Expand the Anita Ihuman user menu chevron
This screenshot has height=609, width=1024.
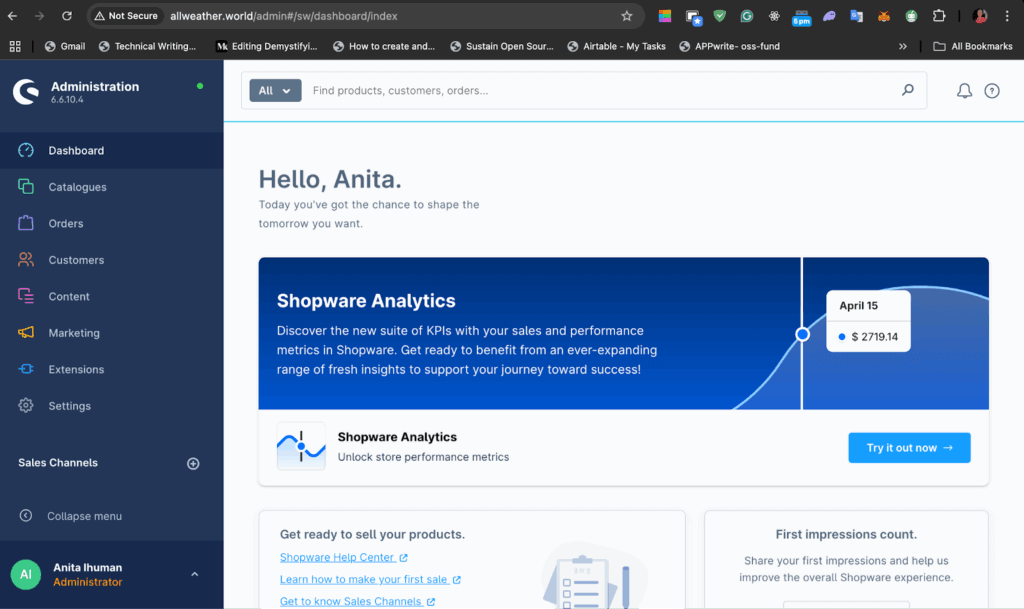click(195, 574)
